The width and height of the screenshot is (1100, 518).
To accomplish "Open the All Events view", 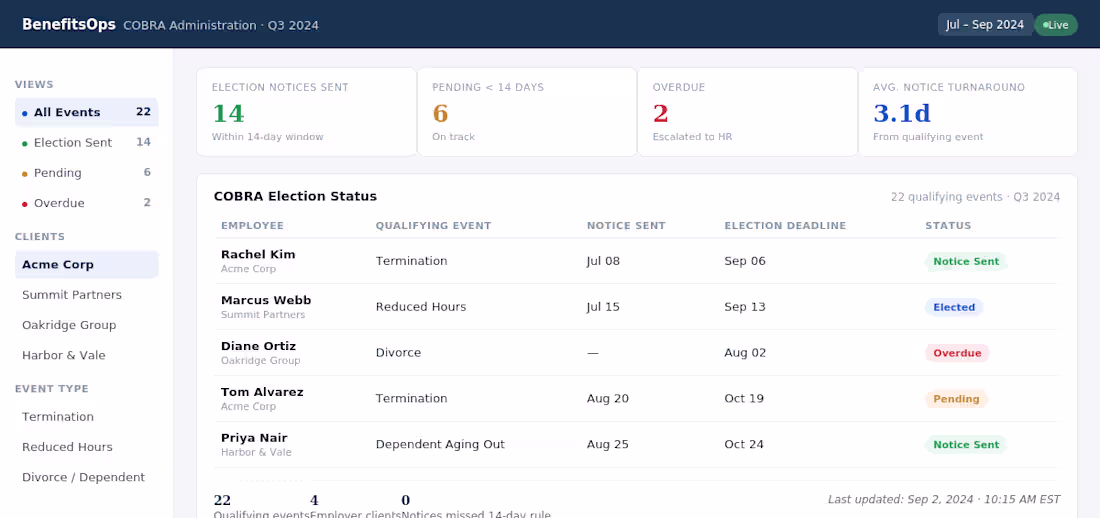I will (x=86, y=112).
